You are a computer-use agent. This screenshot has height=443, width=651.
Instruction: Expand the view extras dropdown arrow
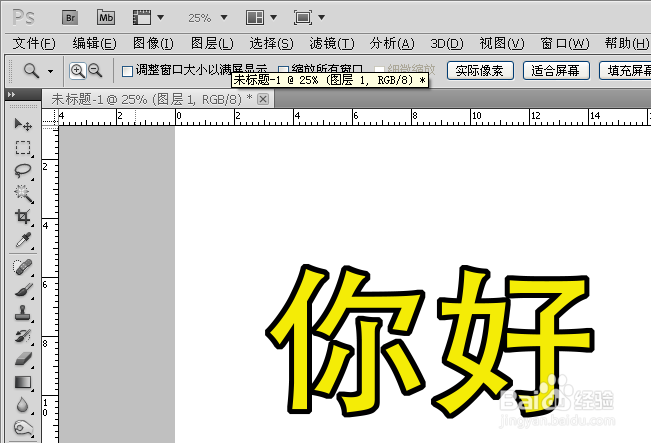(161, 17)
